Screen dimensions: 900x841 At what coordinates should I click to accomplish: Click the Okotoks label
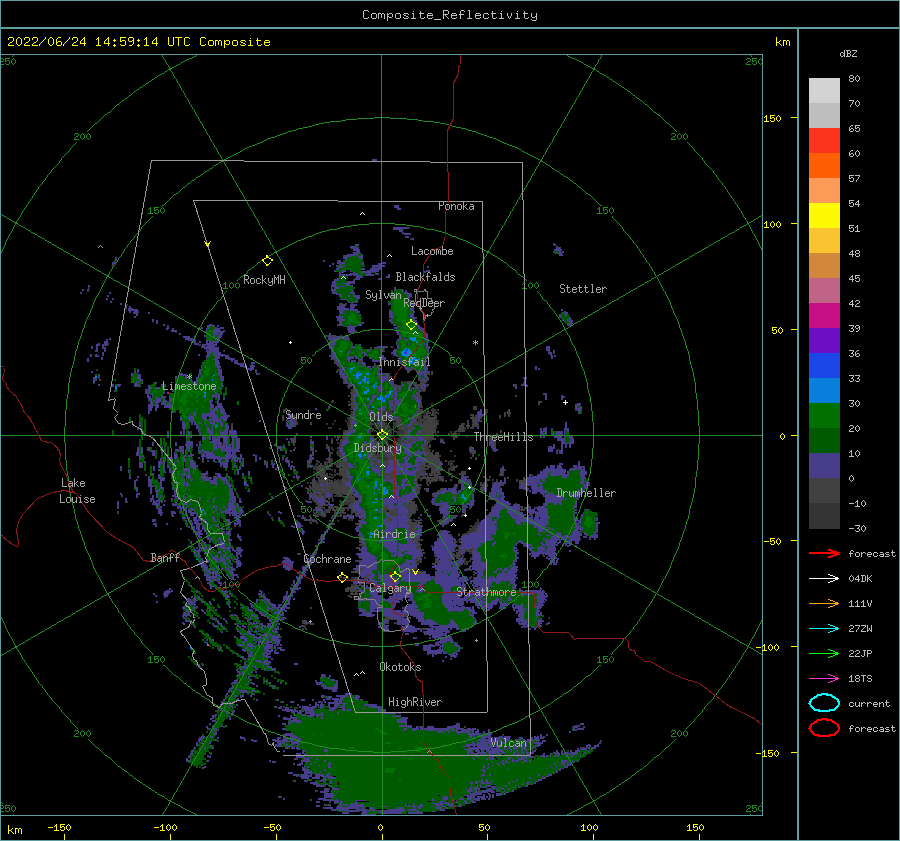pos(400,666)
